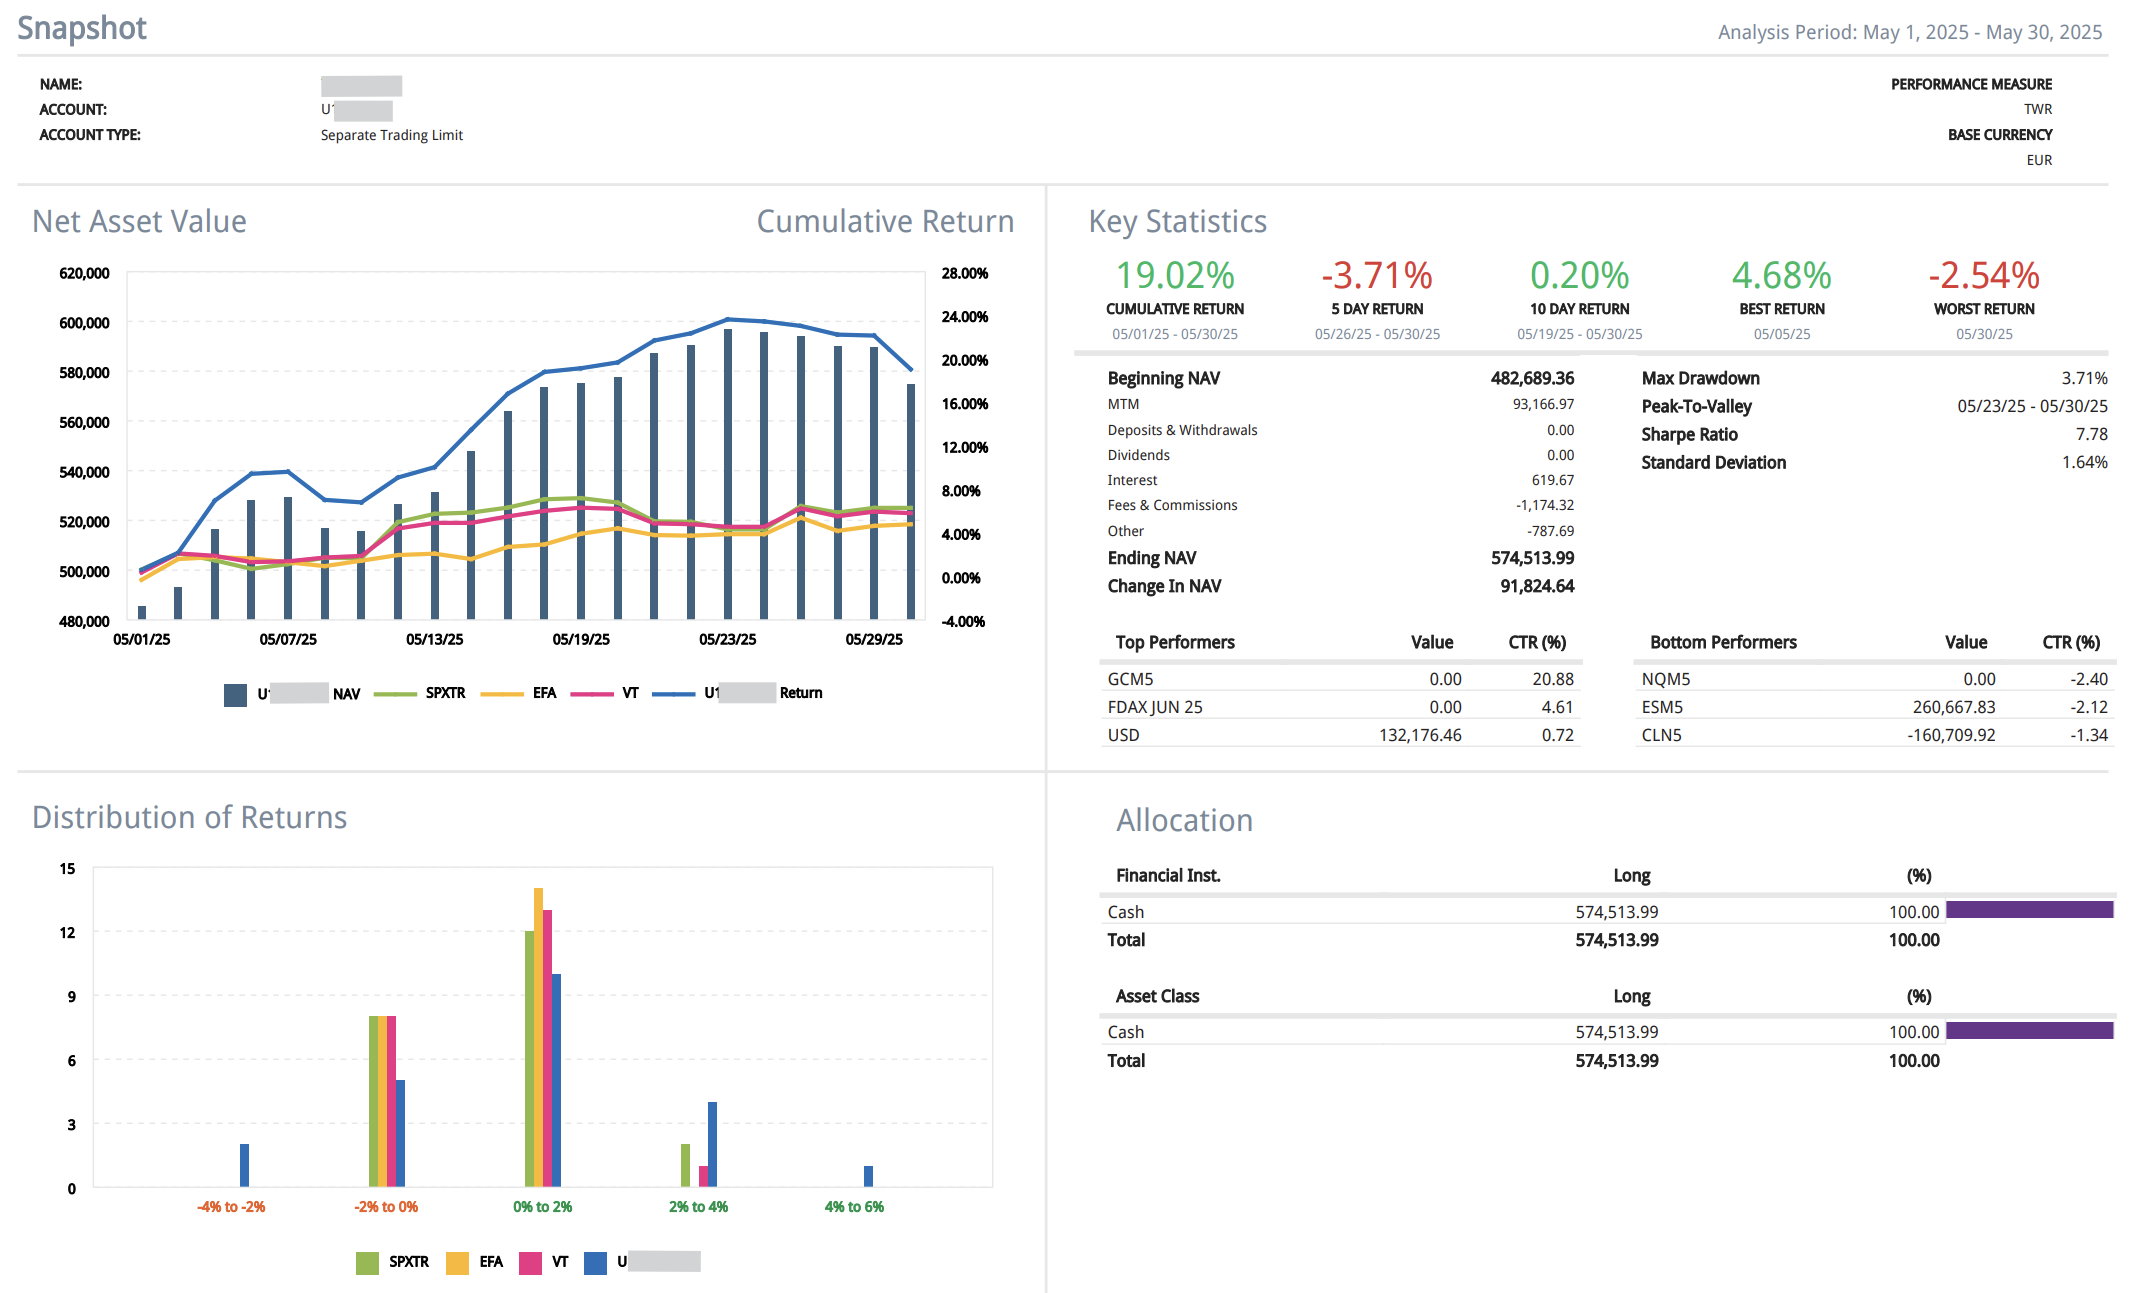Select the GCM5 top performer row

click(x=1340, y=679)
